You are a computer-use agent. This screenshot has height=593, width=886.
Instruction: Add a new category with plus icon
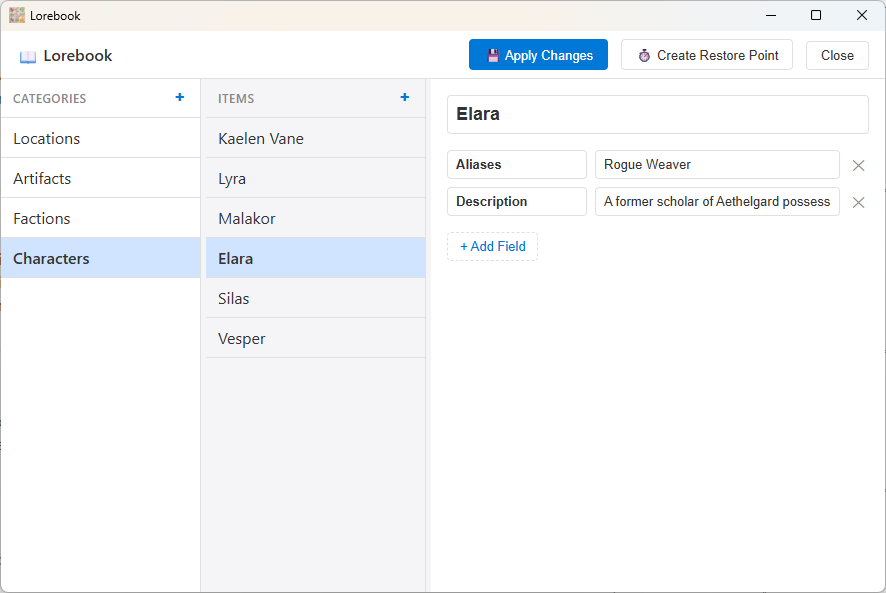point(180,98)
